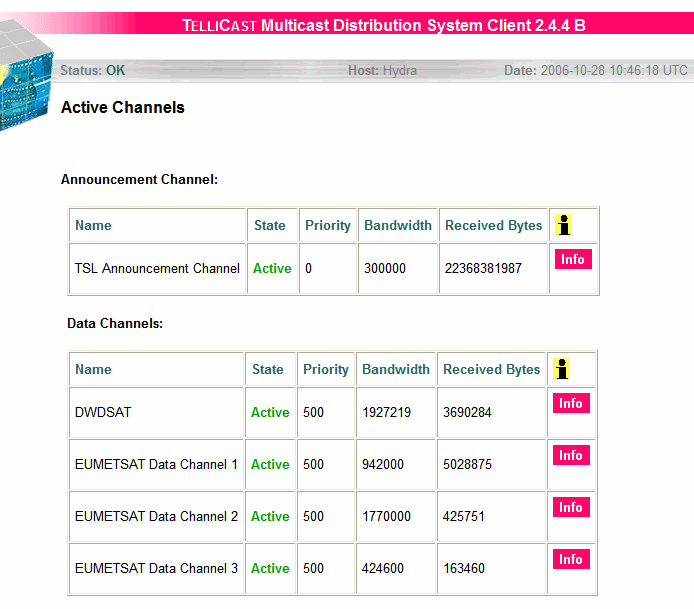Click 'State' header in Announcement Channel table
The image size is (694, 609).
click(270, 225)
